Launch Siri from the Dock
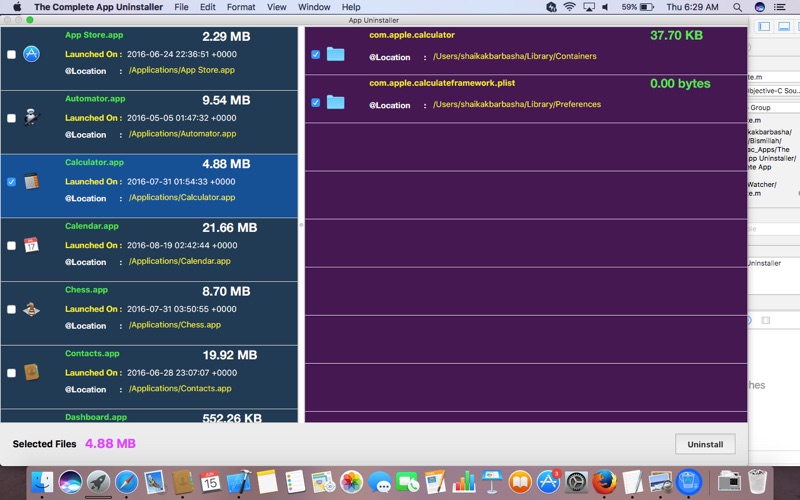This screenshot has width=800, height=500. (70, 482)
